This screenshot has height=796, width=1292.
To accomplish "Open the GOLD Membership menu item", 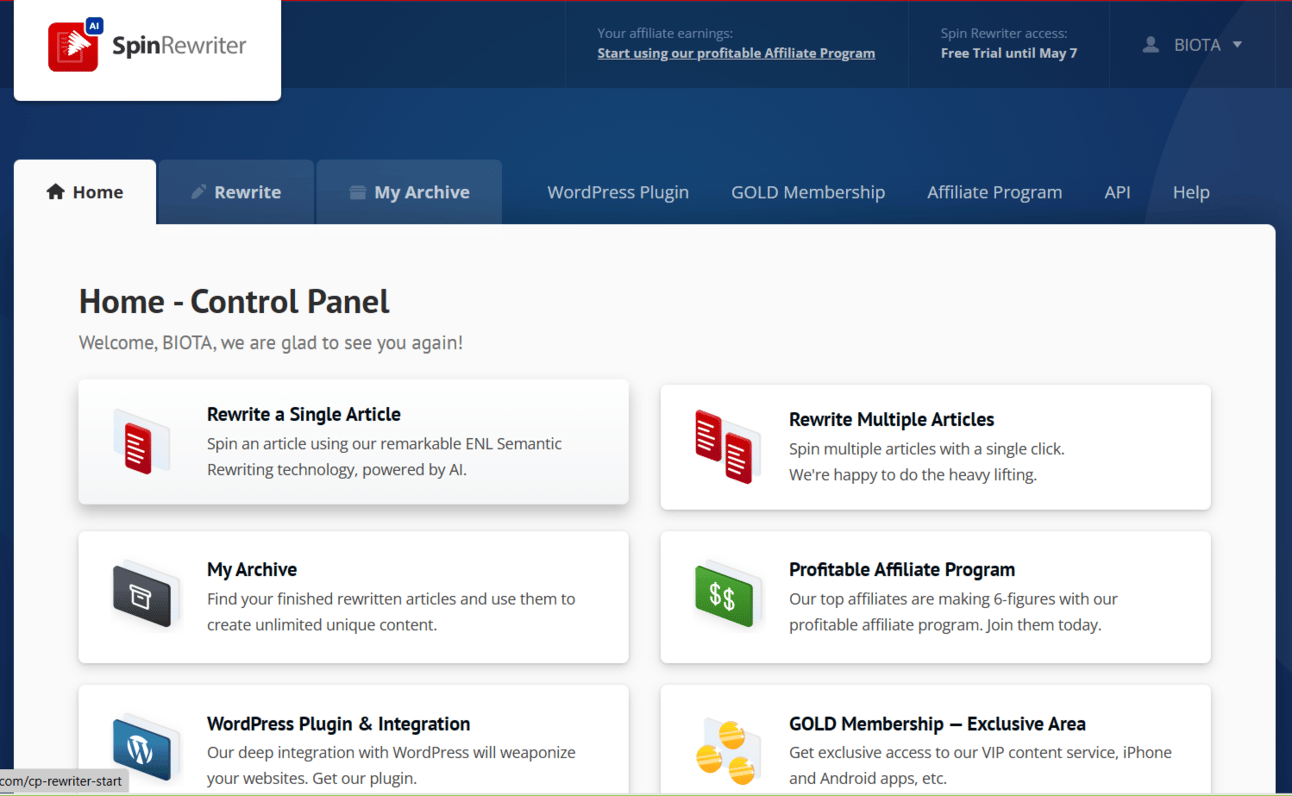I will pos(808,192).
